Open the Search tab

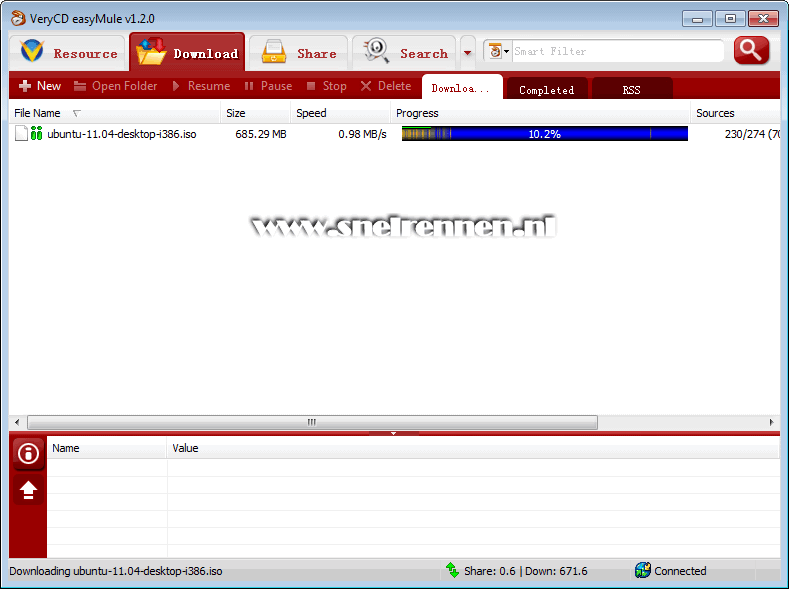(405, 53)
